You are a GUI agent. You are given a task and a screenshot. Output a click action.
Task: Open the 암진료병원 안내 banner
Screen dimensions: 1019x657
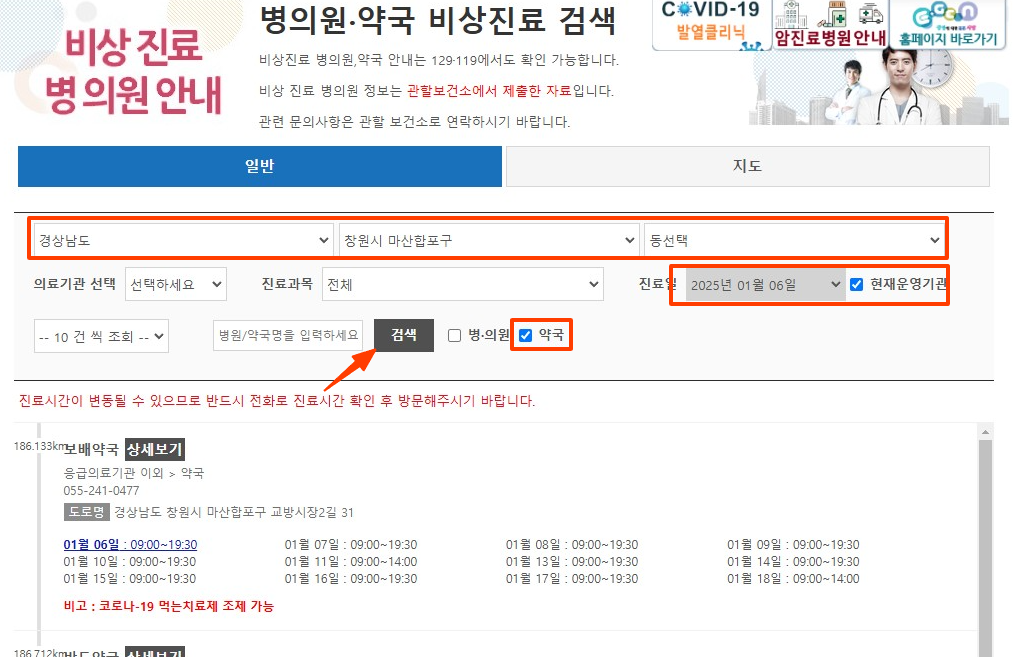[x=830, y=25]
